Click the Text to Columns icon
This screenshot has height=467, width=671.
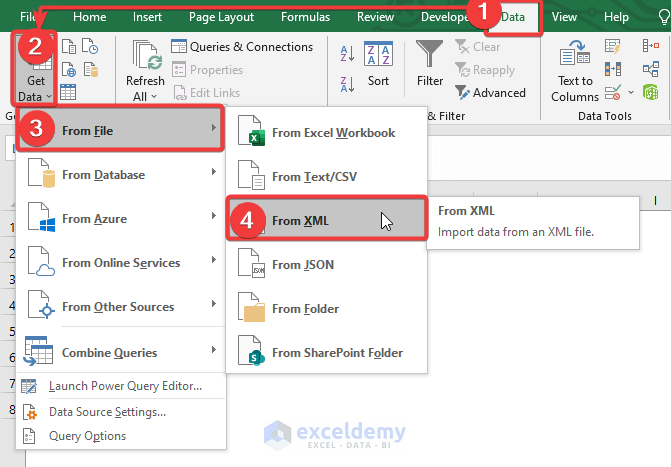coord(575,71)
